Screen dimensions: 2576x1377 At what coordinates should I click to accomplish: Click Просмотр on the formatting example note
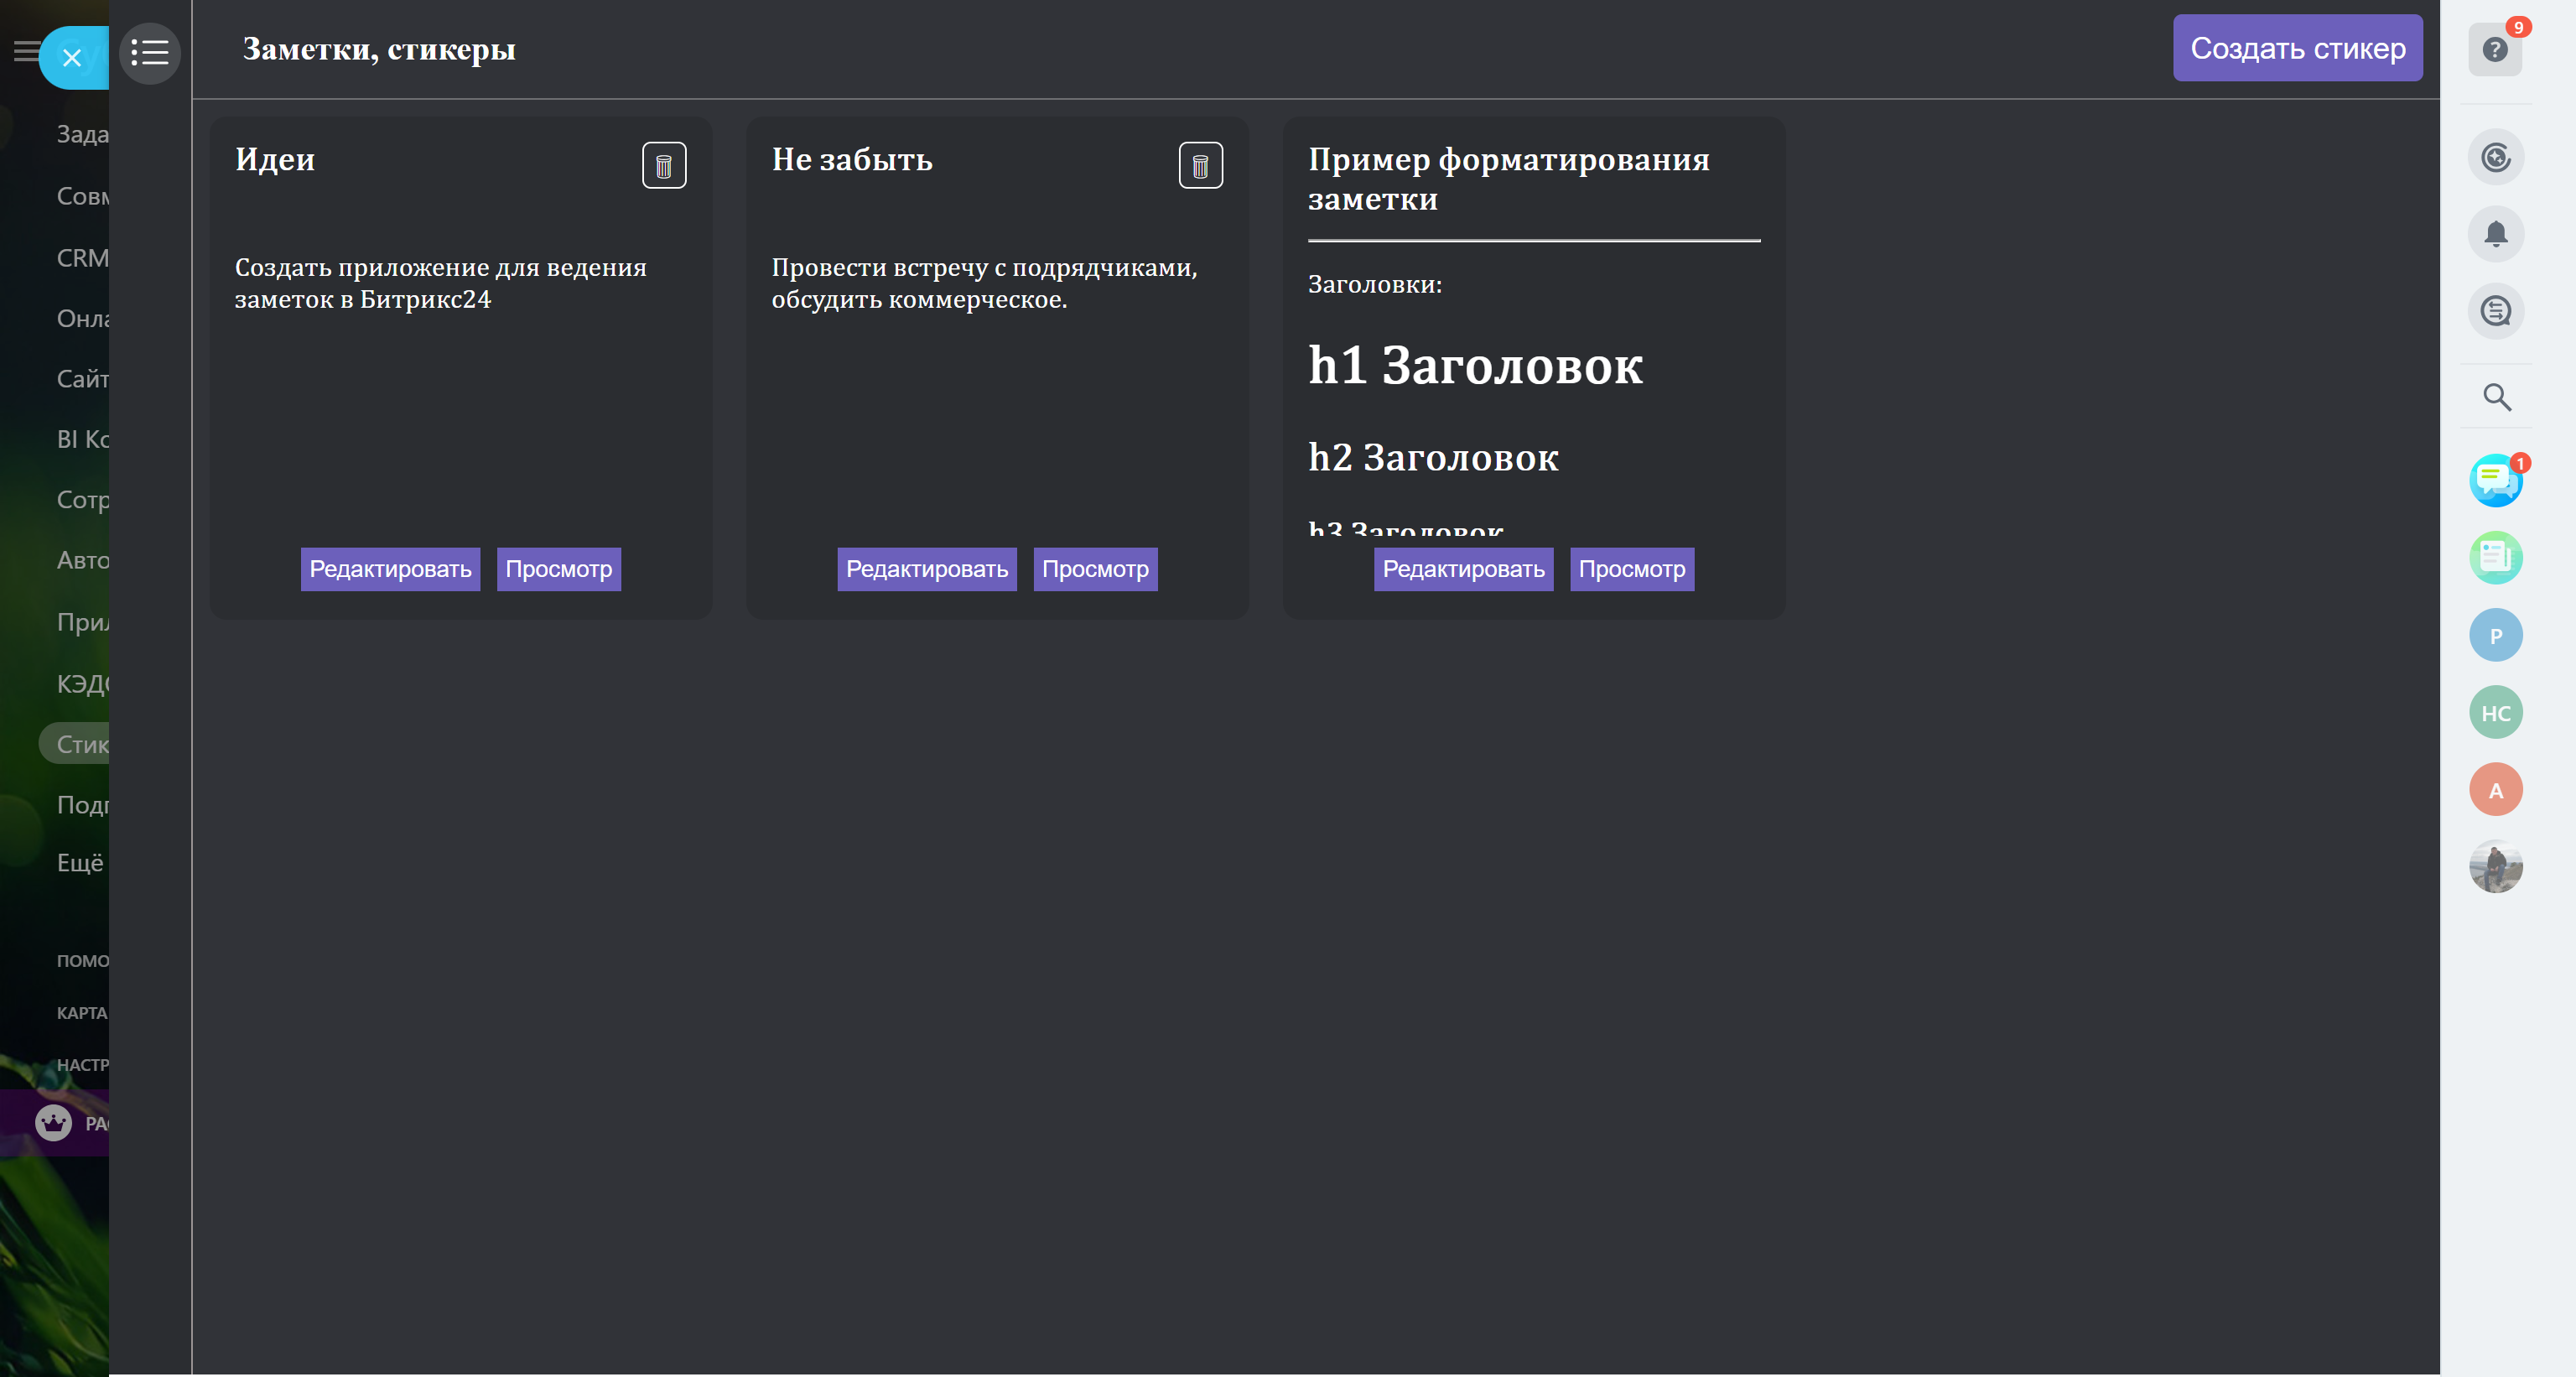tap(1631, 569)
